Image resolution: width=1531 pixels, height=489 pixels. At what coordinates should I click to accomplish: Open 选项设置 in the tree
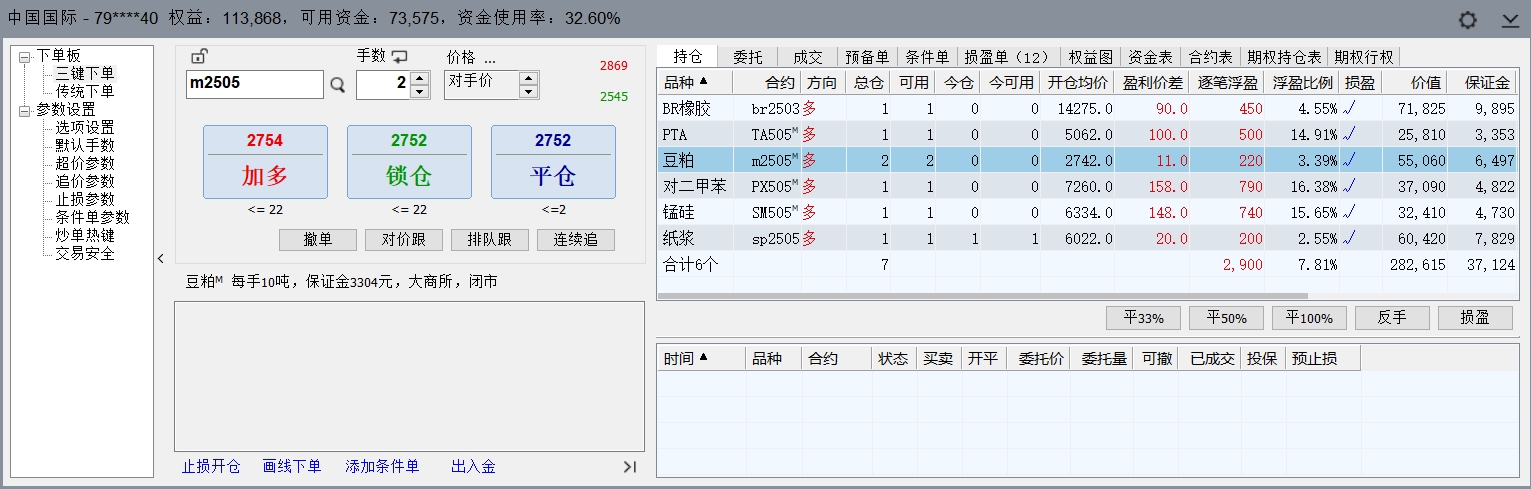(x=85, y=127)
